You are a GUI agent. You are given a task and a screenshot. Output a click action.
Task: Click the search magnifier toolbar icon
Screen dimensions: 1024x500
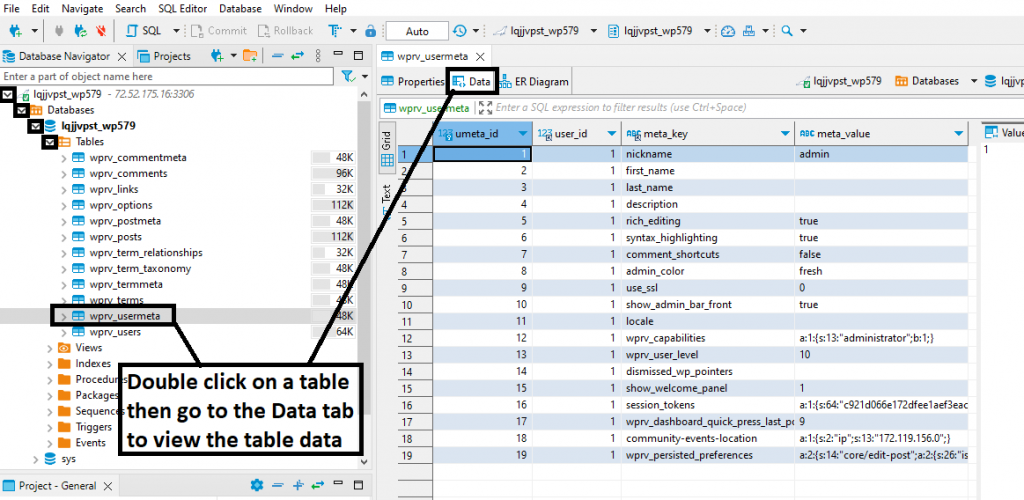pos(787,31)
